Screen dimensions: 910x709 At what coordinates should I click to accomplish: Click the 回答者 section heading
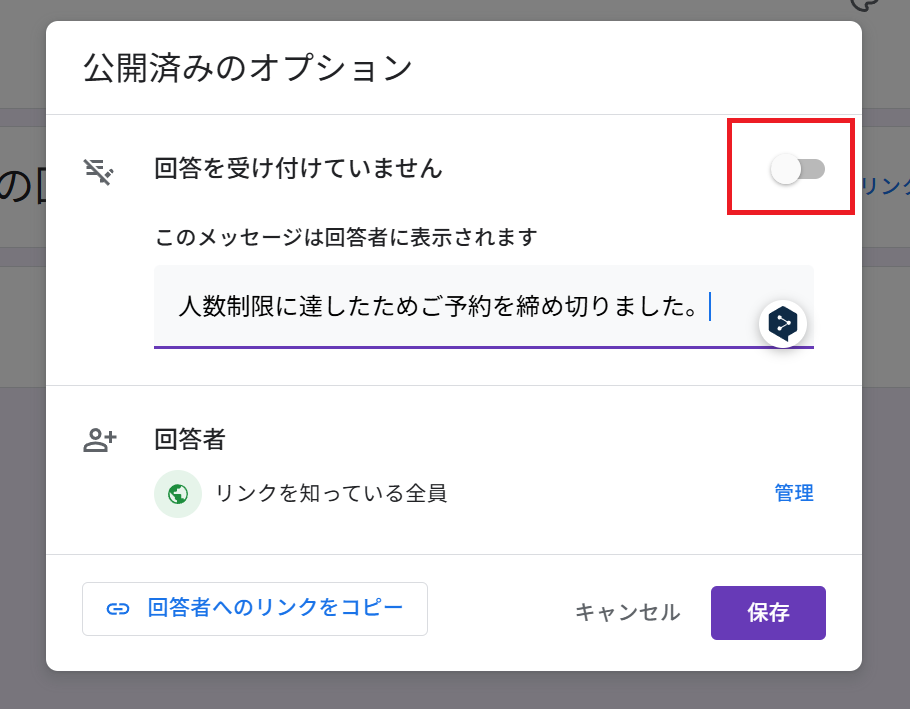click(x=190, y=439)
